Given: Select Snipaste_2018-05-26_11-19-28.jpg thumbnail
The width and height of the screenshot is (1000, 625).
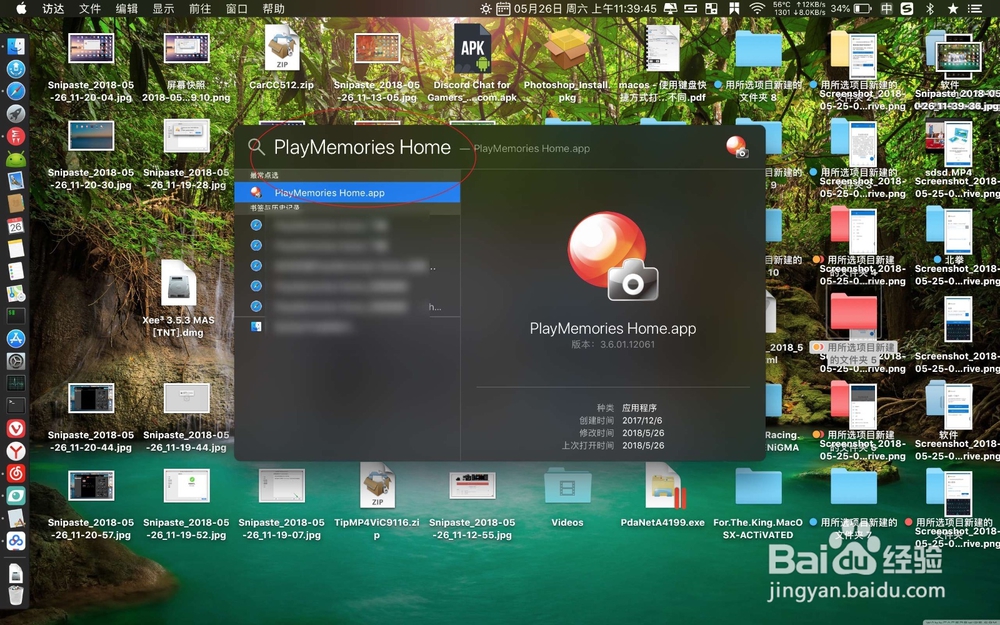Looking at the screenshot, I should point(186,135).
